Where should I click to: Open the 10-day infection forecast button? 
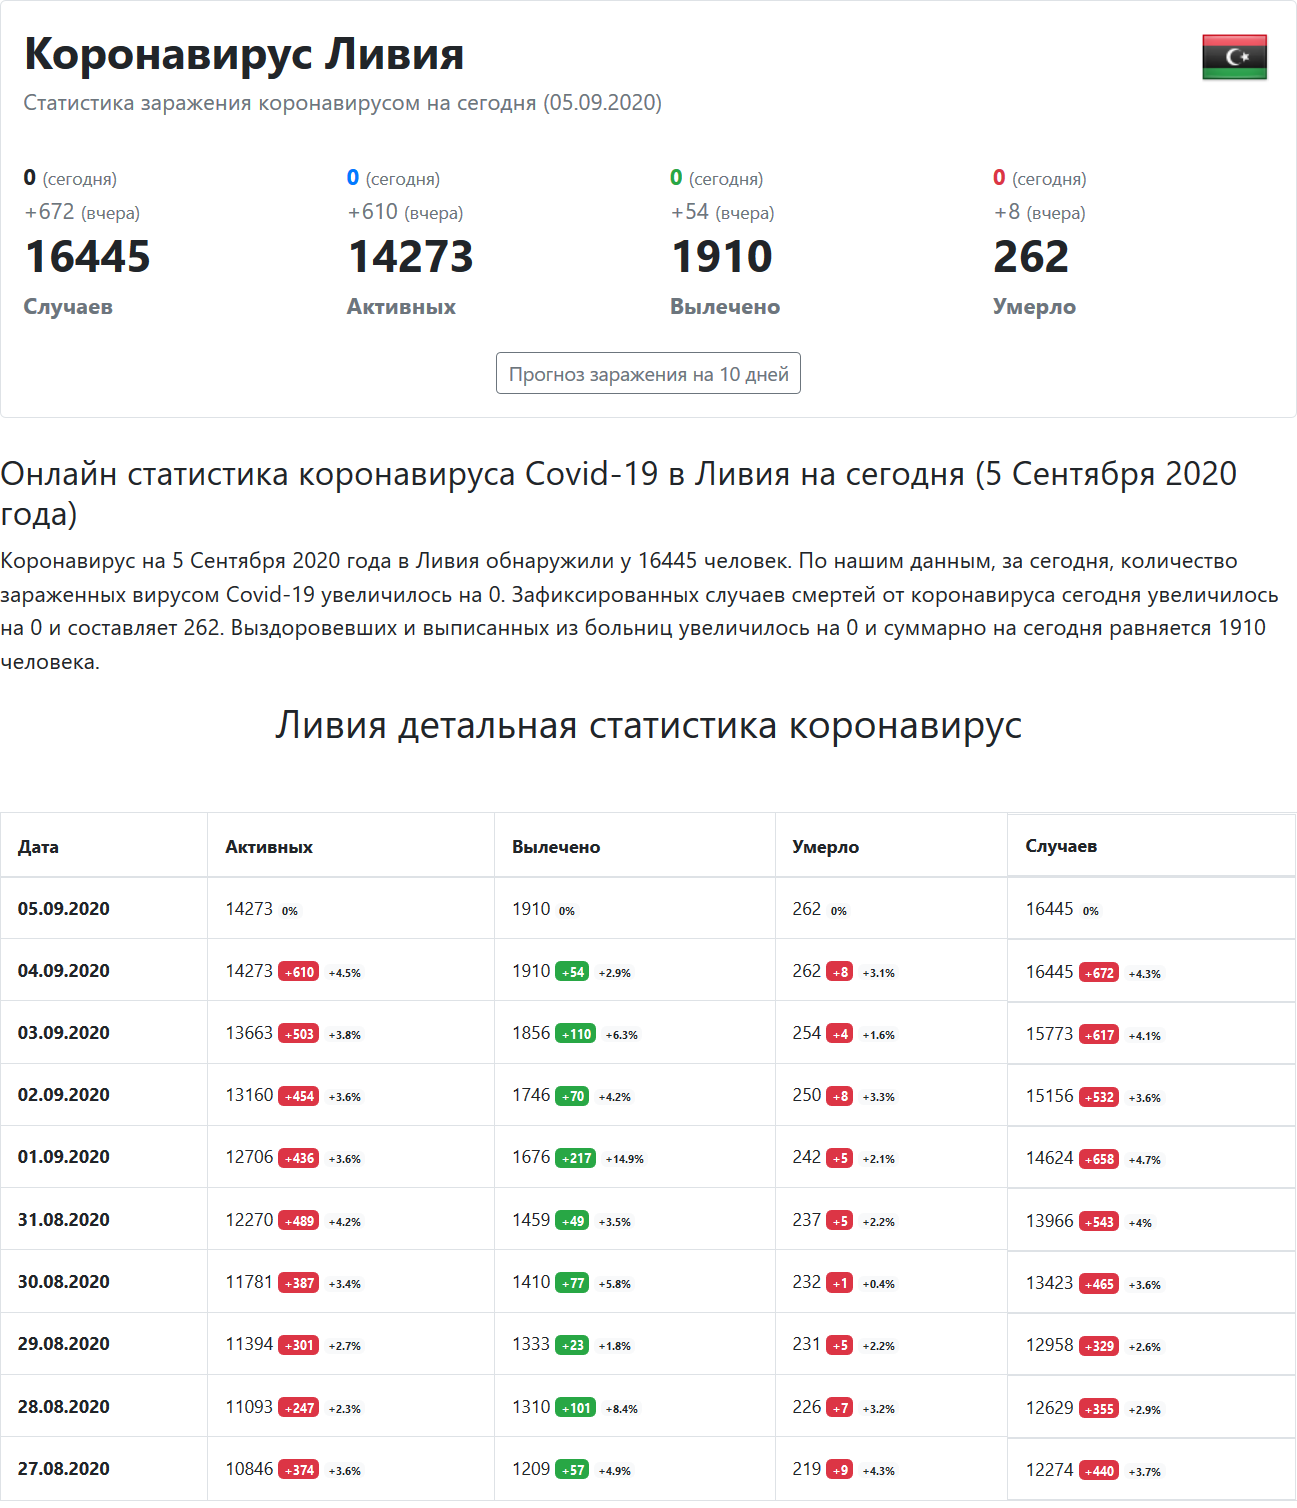[648, 373]
